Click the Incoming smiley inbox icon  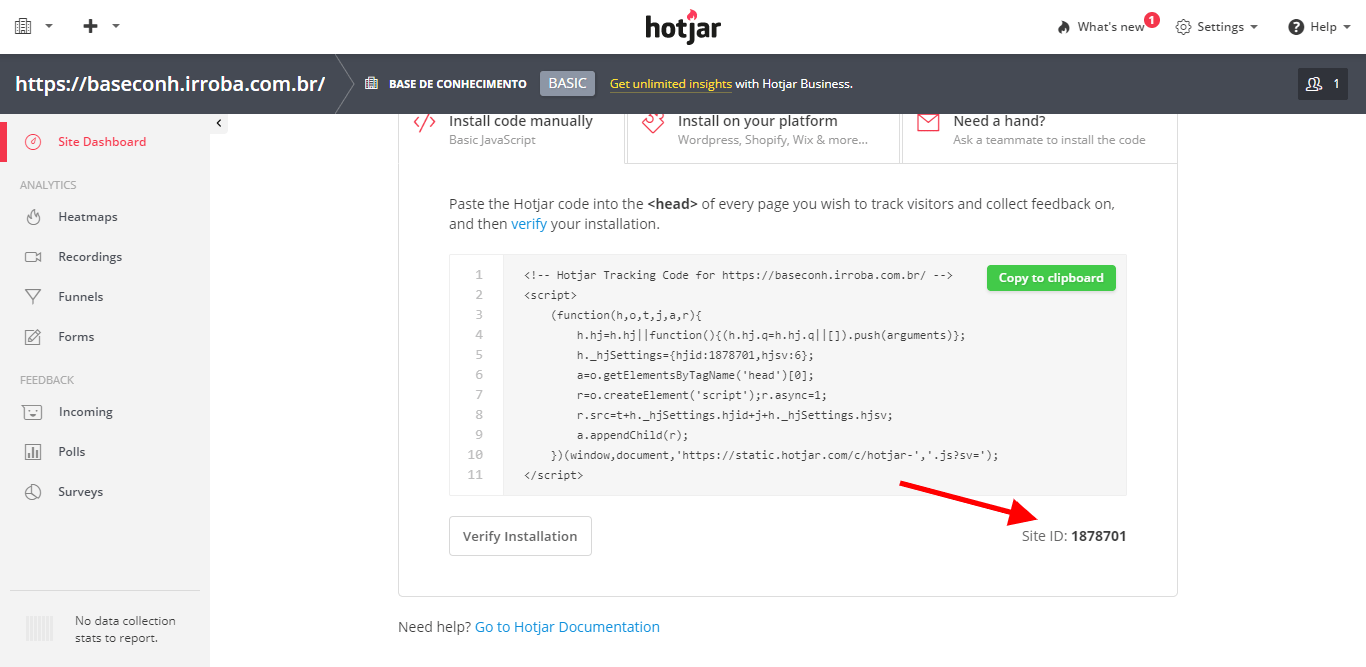point(33,412)
